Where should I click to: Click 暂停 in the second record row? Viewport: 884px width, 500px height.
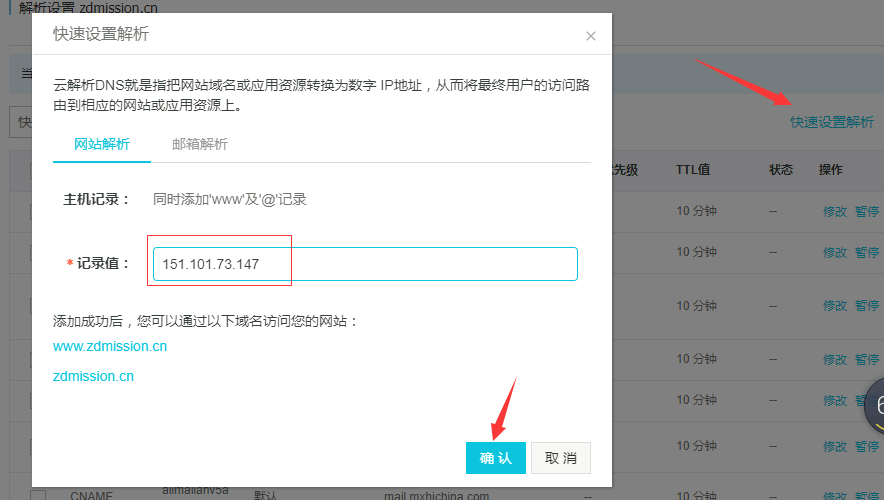[867, 253]
